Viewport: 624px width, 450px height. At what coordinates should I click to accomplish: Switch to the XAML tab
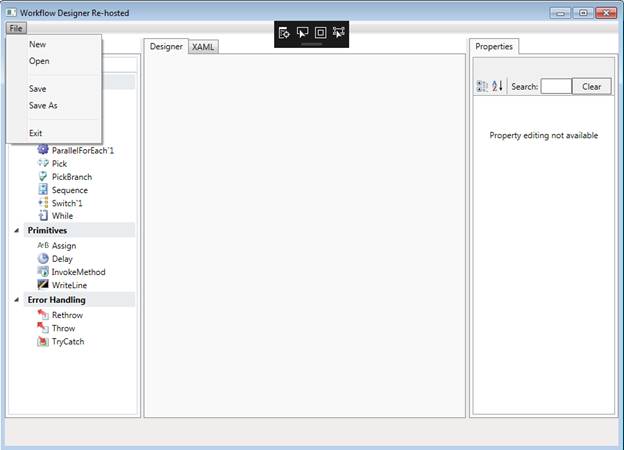tap(203, 47)
